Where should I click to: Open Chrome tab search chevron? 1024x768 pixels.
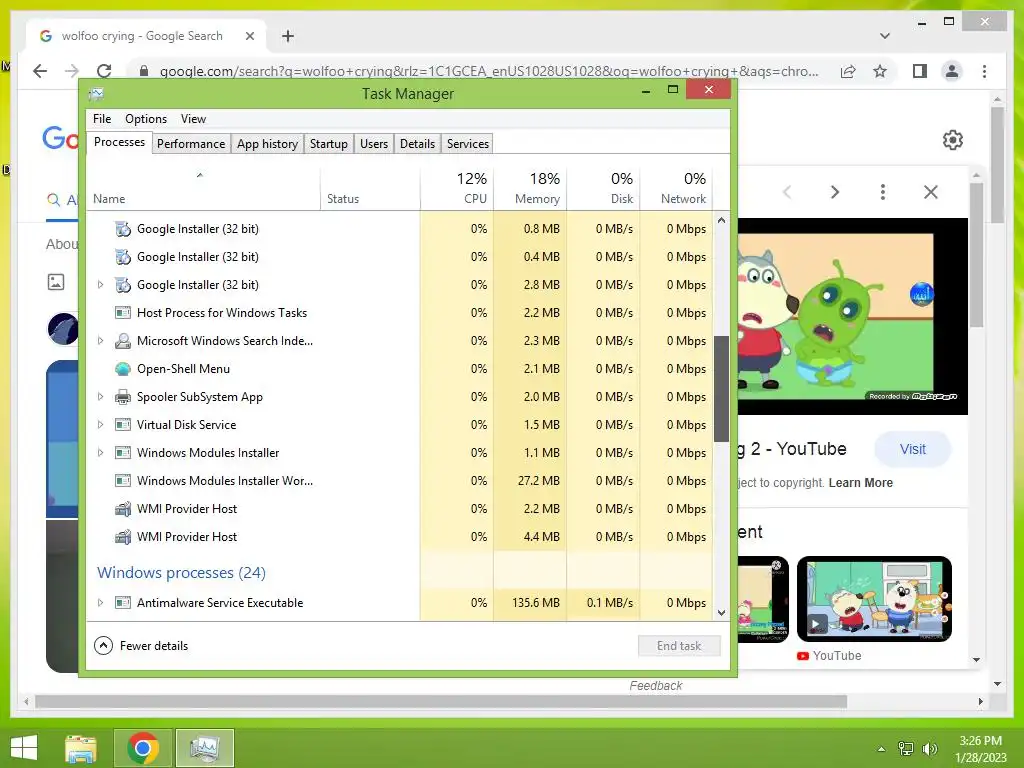click(885, 36)
